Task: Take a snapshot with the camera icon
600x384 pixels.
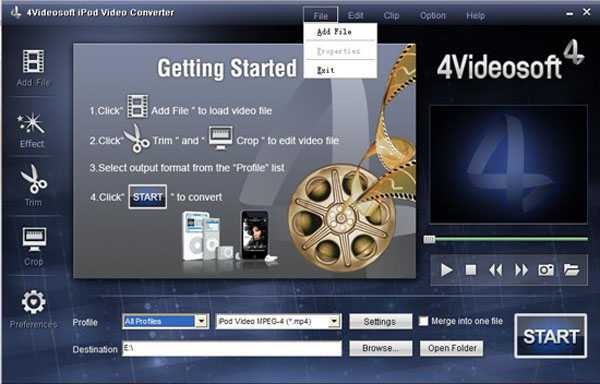Action: click(x=546, y=270)
